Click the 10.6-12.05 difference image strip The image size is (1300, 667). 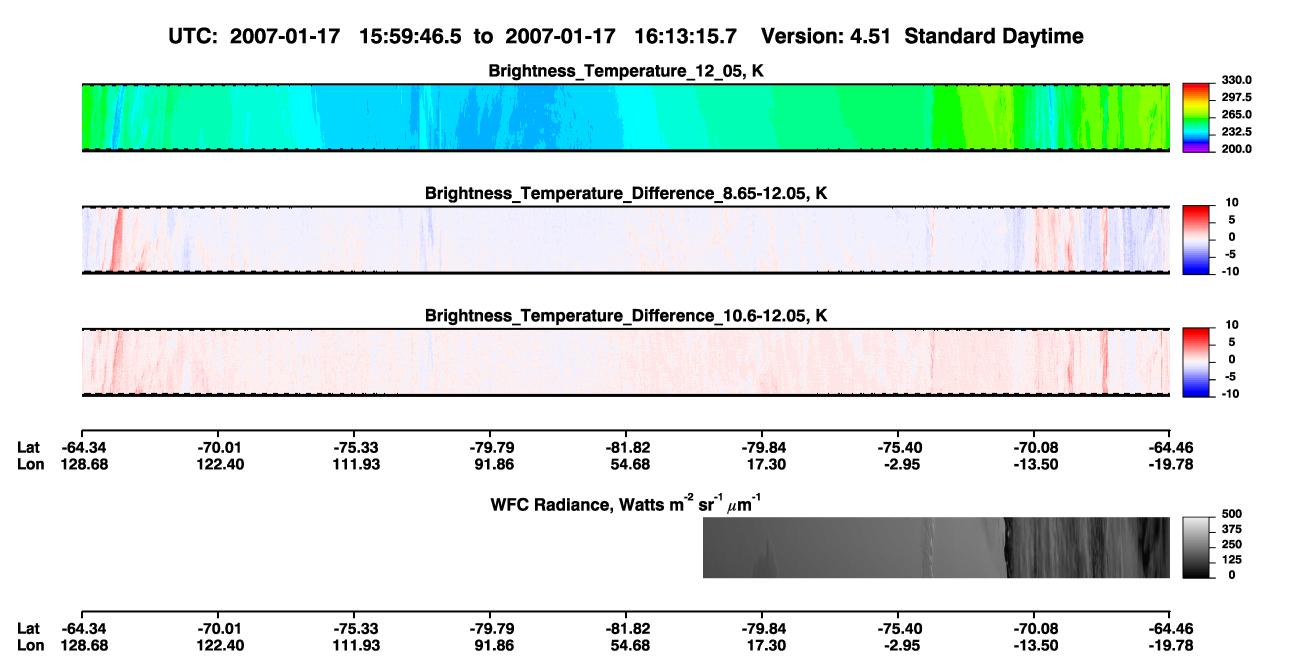pyautogui.click(x=625, y=362)
